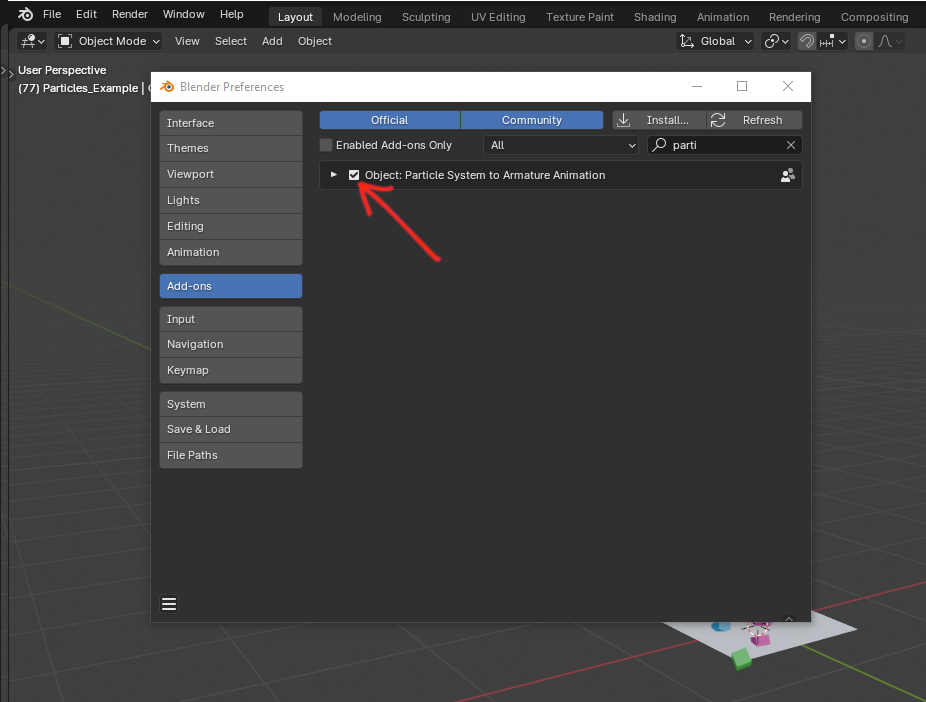926x702 pixels.
Task: Open the editor type selector icon
Action: coord(32,41)
